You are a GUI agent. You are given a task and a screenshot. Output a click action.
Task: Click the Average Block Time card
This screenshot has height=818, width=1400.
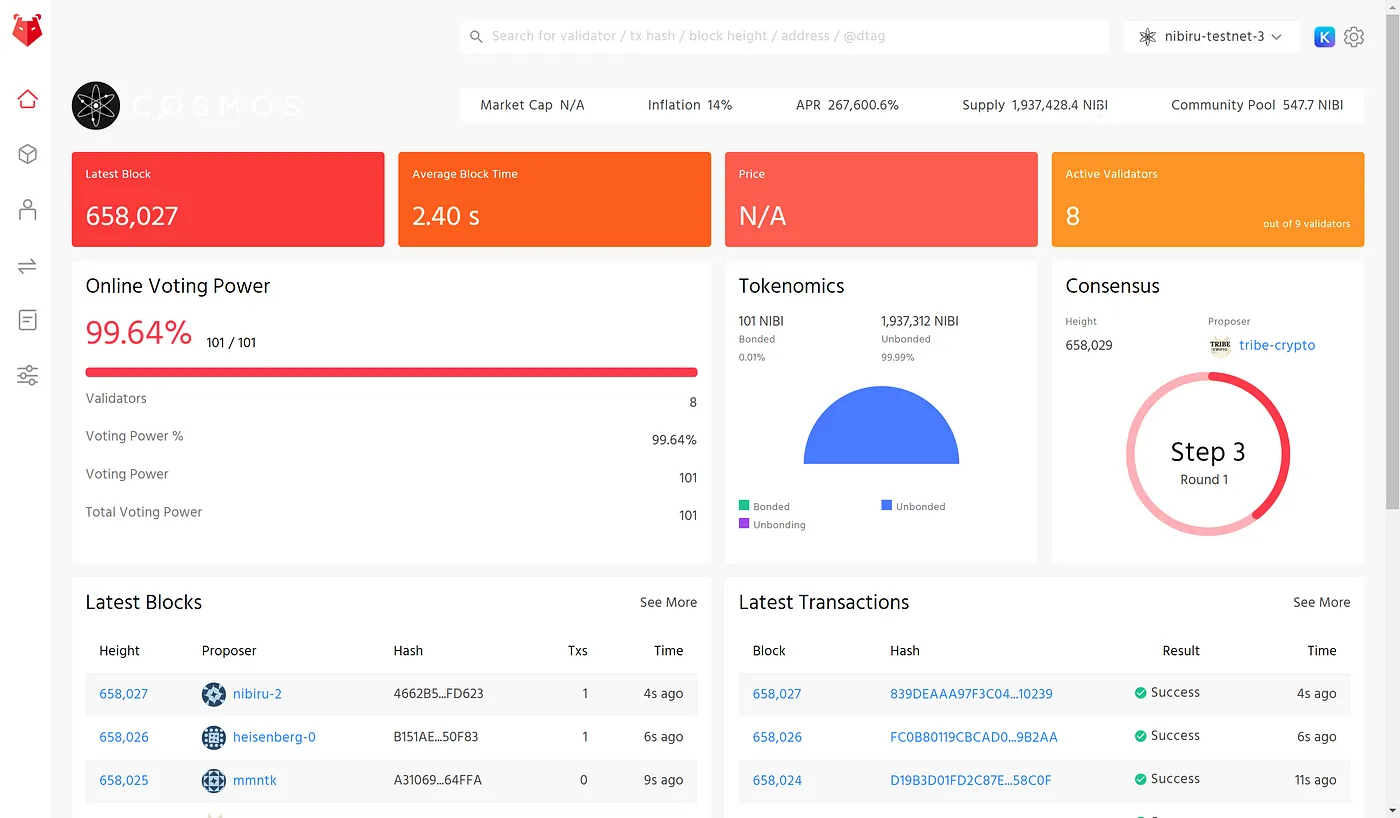point(555,199)
